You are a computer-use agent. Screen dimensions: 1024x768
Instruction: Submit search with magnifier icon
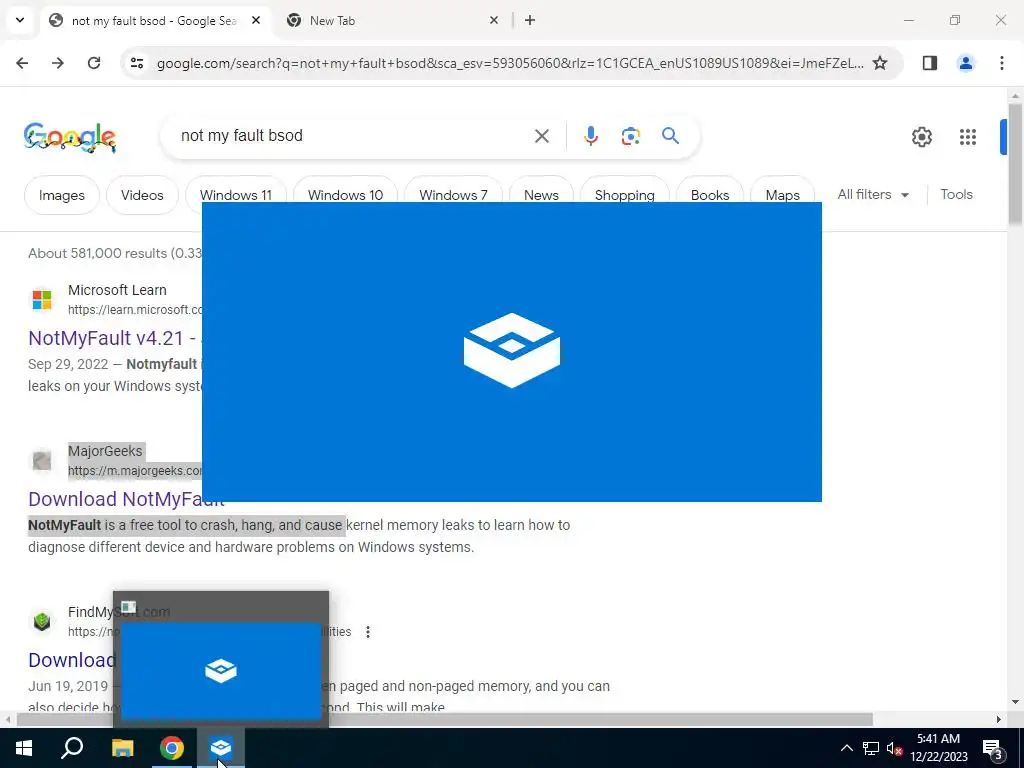pyautogui.click(x=670, y=136)
